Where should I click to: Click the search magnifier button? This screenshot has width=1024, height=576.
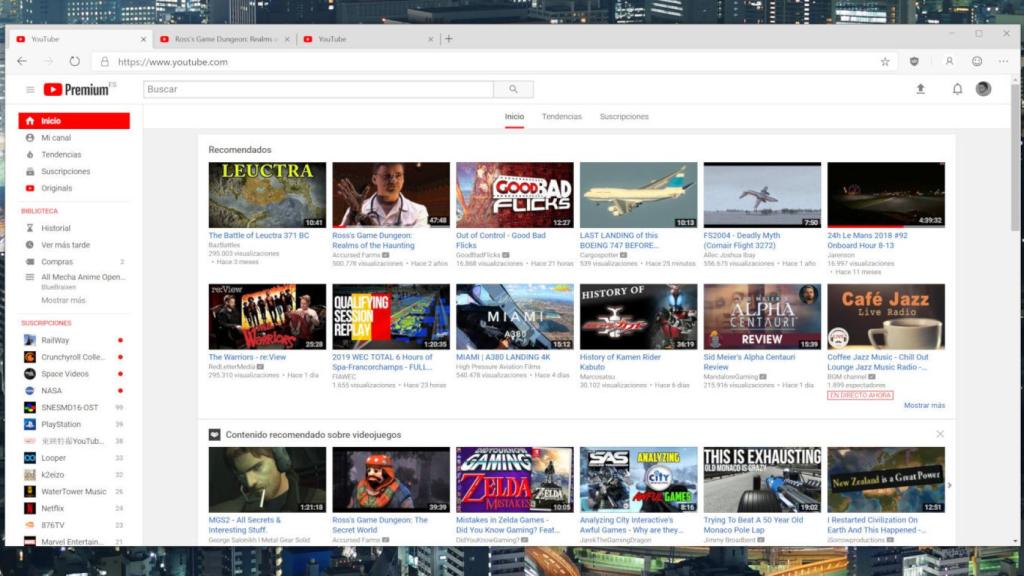513,89
